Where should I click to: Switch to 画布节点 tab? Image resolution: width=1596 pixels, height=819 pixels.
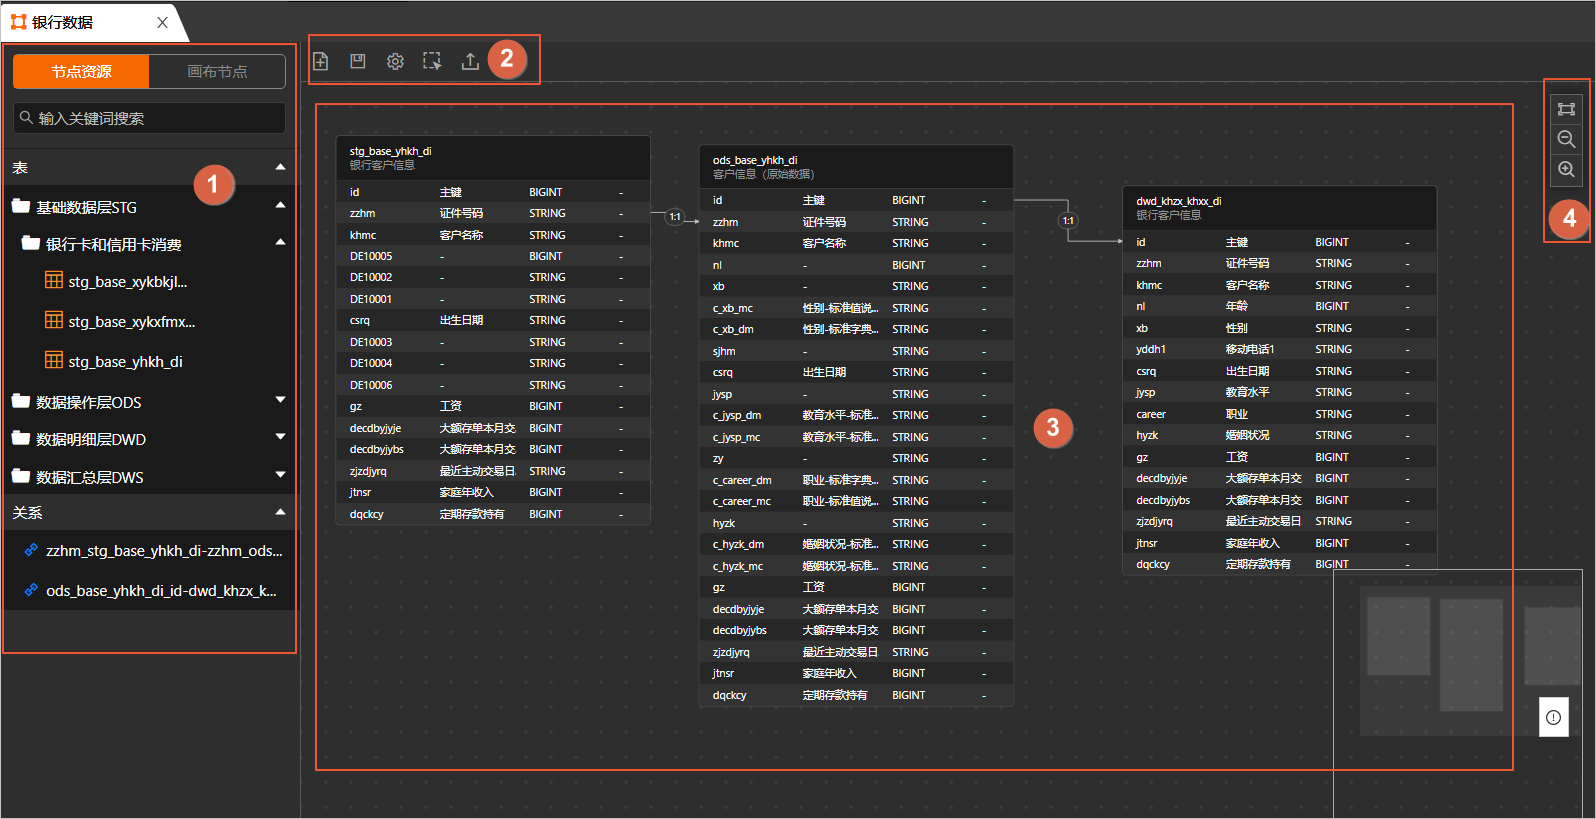217,71
